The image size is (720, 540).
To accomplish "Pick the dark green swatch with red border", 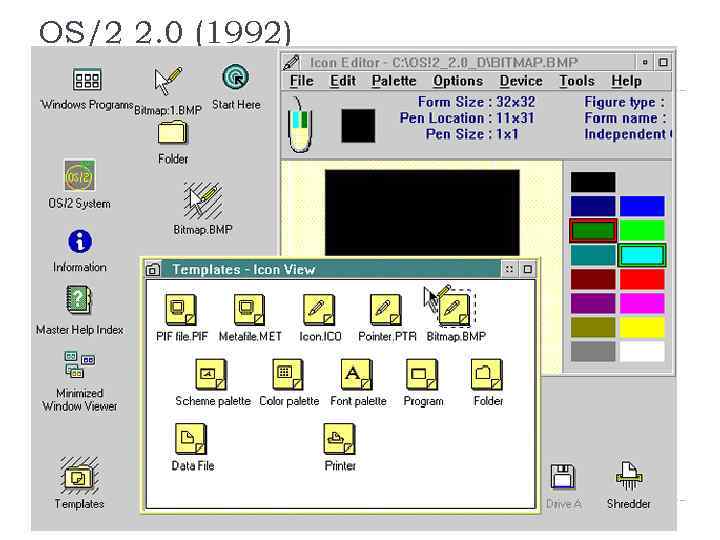I will click(593, 231).
